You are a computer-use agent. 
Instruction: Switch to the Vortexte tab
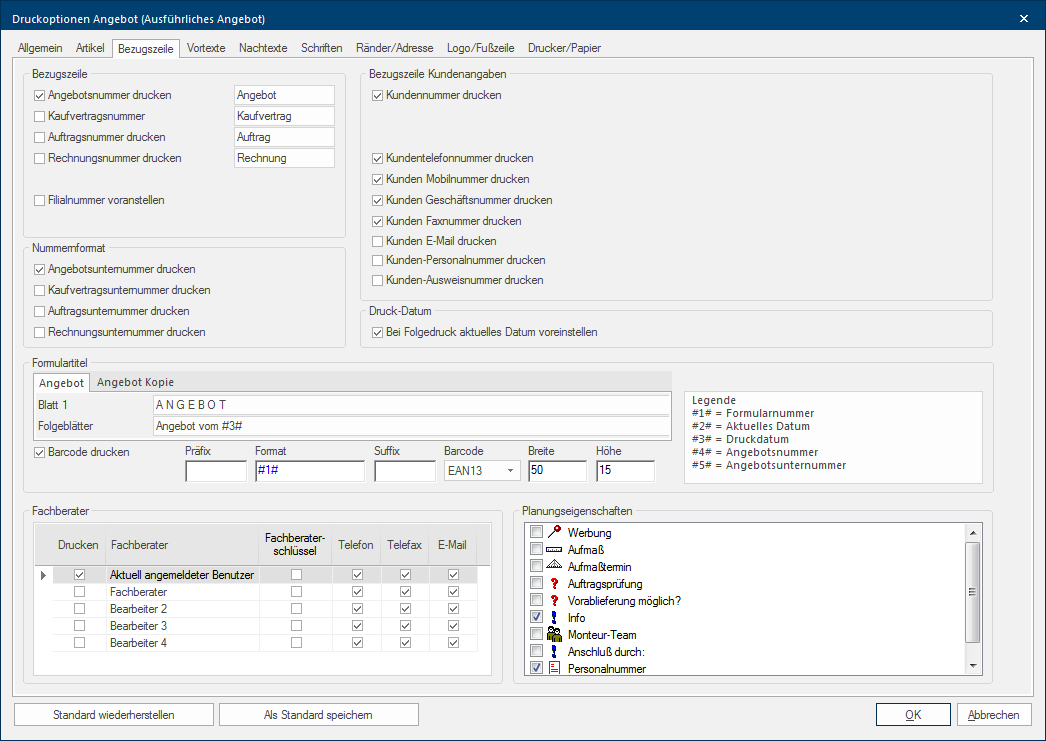pyautogui.click(x=206, y=48)
